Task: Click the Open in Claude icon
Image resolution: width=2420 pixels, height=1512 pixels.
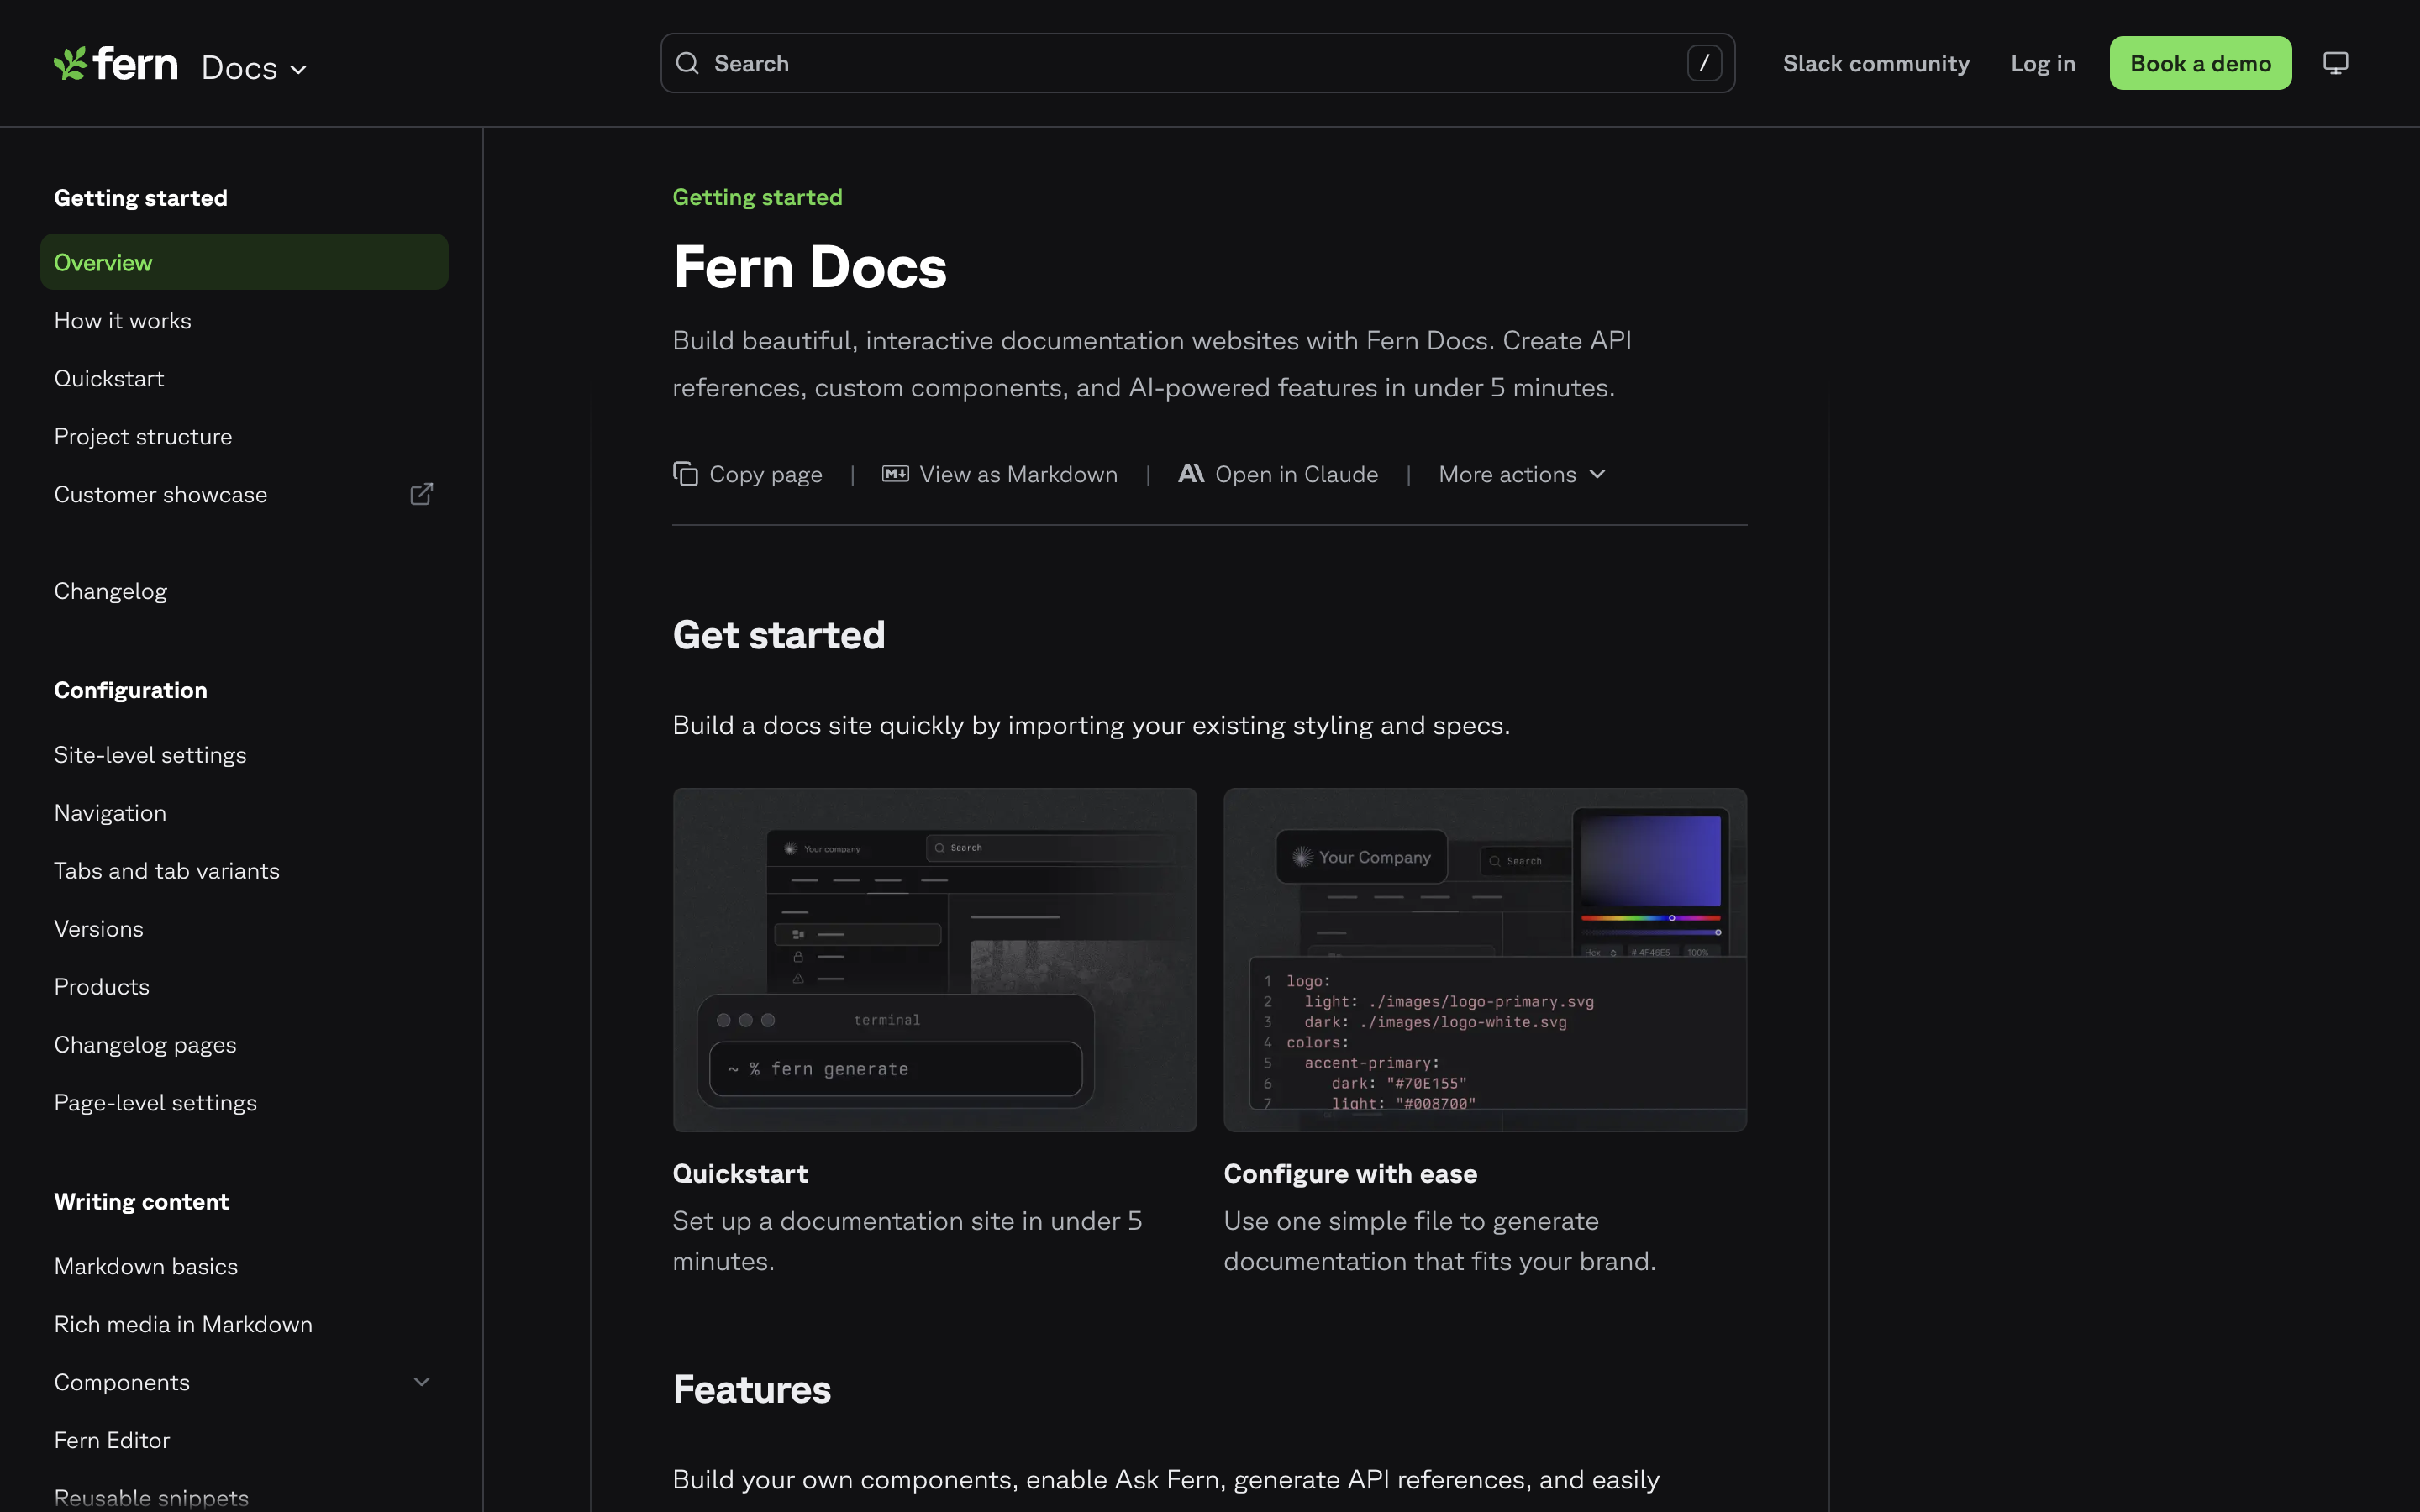Action: coord(1191,473)
